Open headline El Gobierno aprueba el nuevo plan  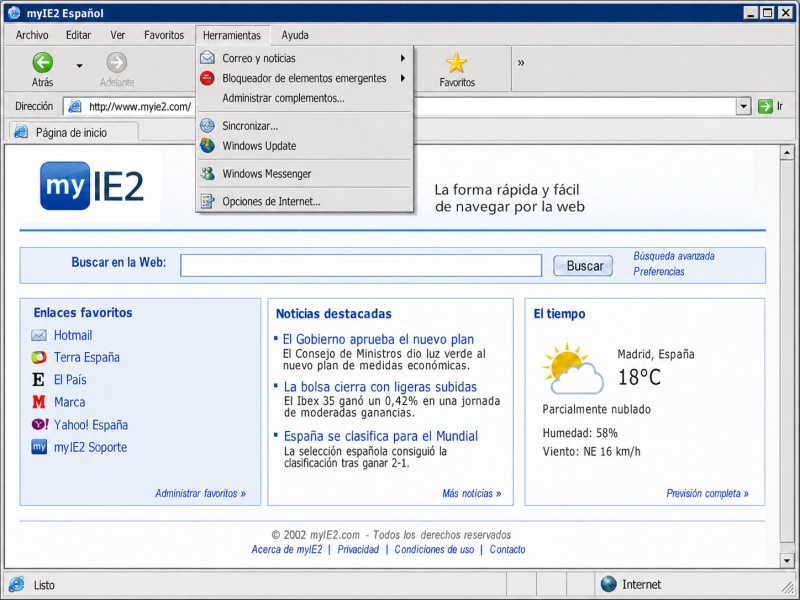(x=378, y=339)
